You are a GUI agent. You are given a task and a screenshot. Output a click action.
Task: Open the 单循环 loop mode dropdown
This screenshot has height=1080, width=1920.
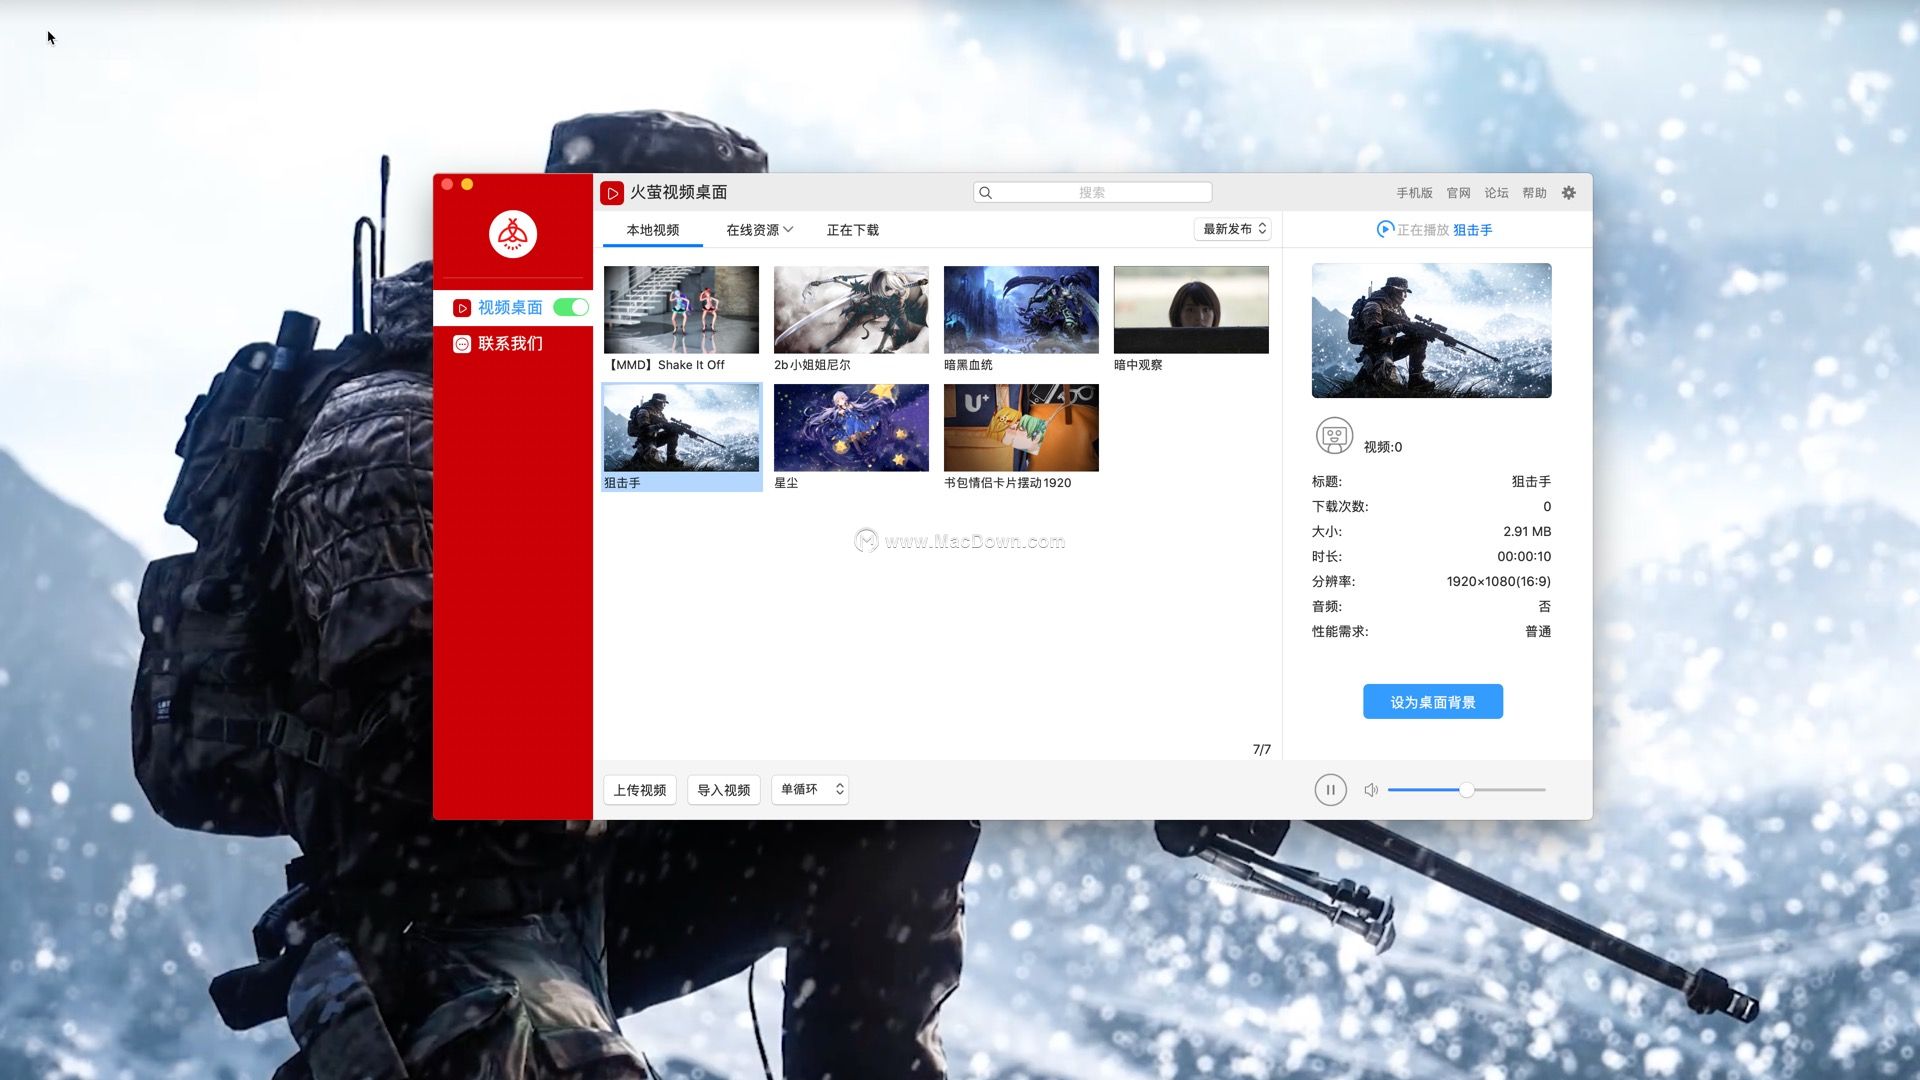point(810,790)
